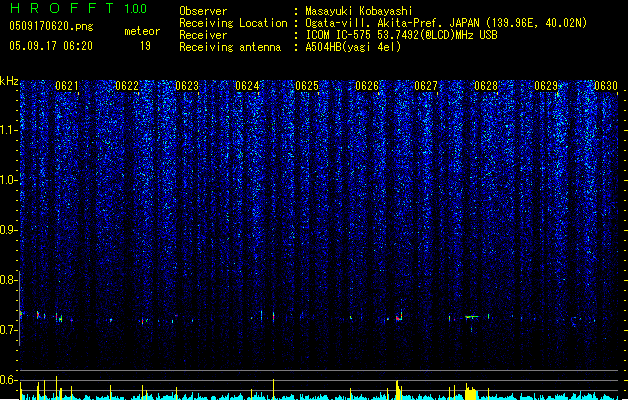Click the ICOM IC-575 receiver details
629x400 pixels.
coord(401,35)
